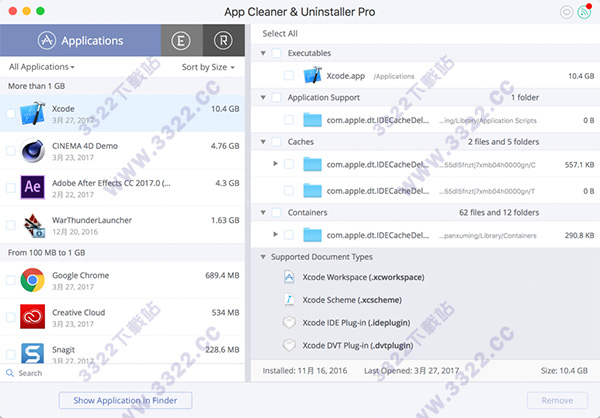600x418 pixels.
Task: Collapse the Caches section
Action: [x=263, y=142]
